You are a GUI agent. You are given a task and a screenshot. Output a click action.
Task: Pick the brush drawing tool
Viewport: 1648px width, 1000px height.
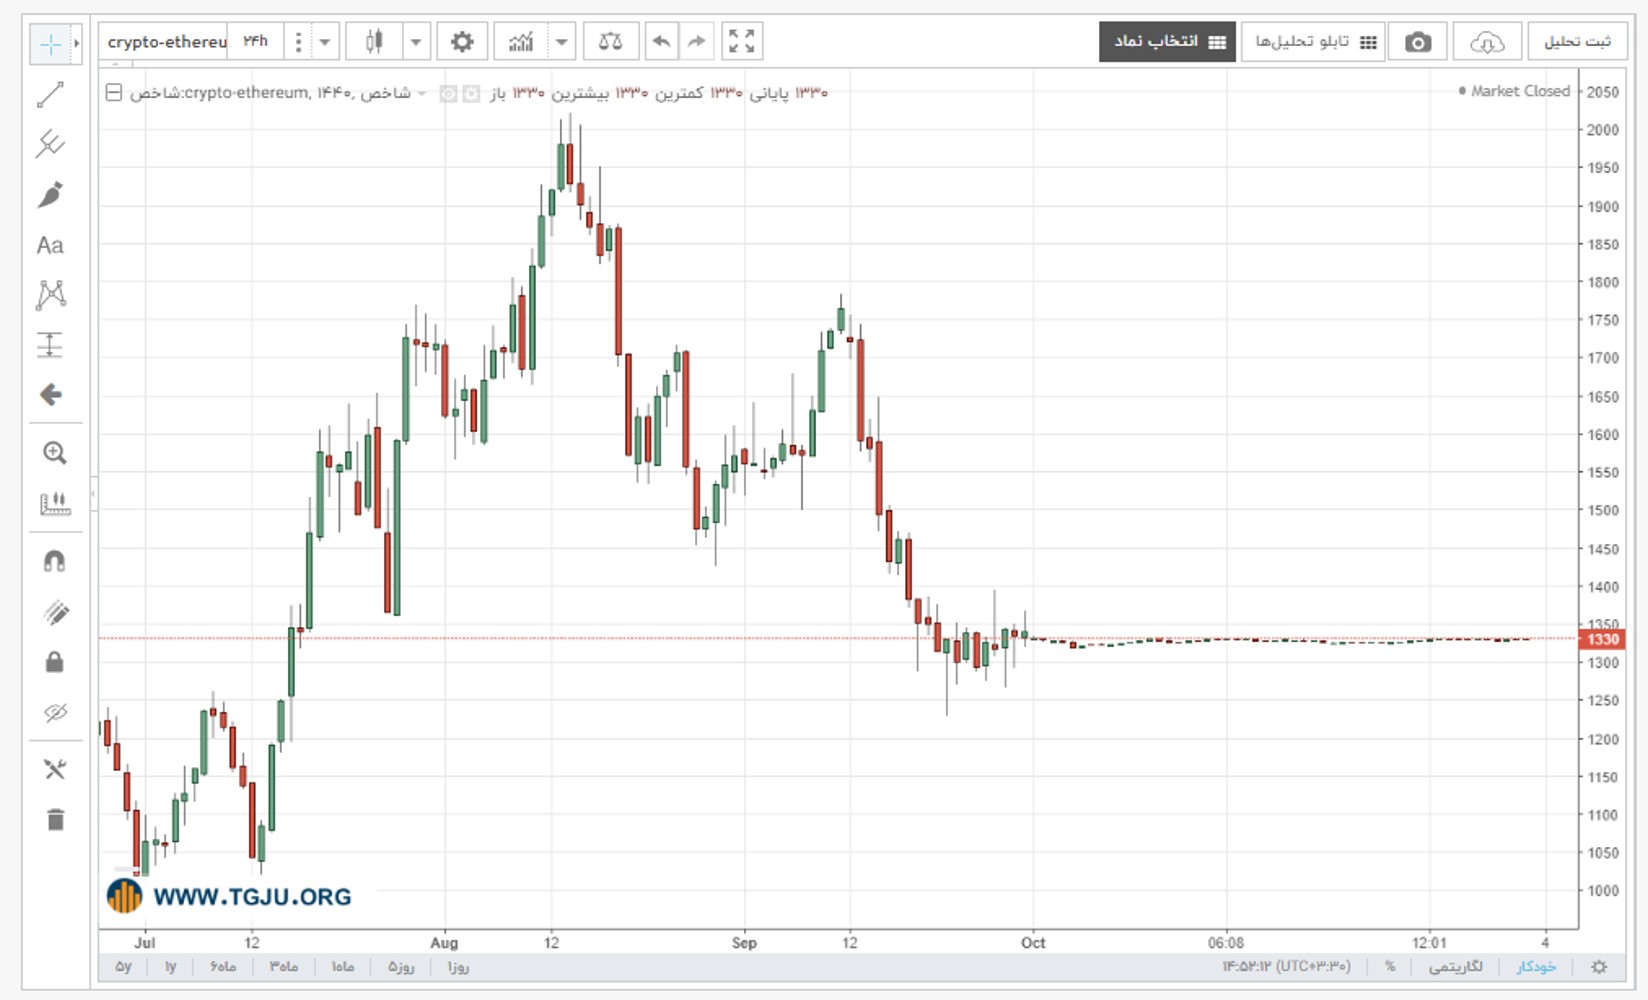(x=50, y=194)
